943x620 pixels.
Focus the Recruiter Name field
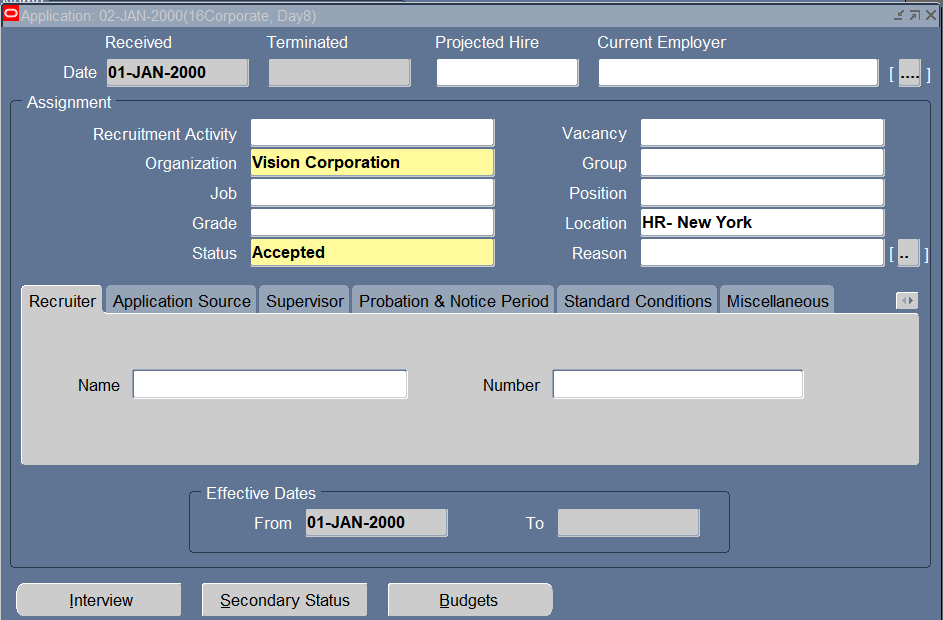tap(270, 385)
